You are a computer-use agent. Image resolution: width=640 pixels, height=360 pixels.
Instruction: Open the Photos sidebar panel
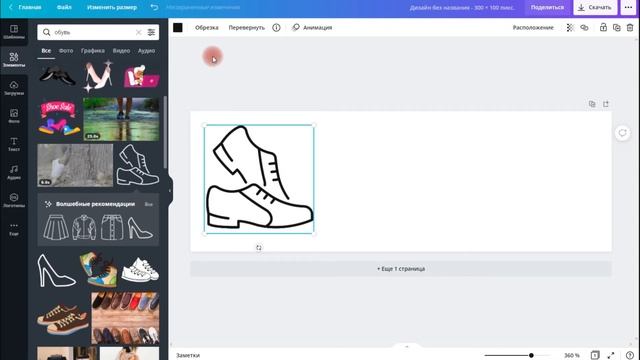click(14, 116)
